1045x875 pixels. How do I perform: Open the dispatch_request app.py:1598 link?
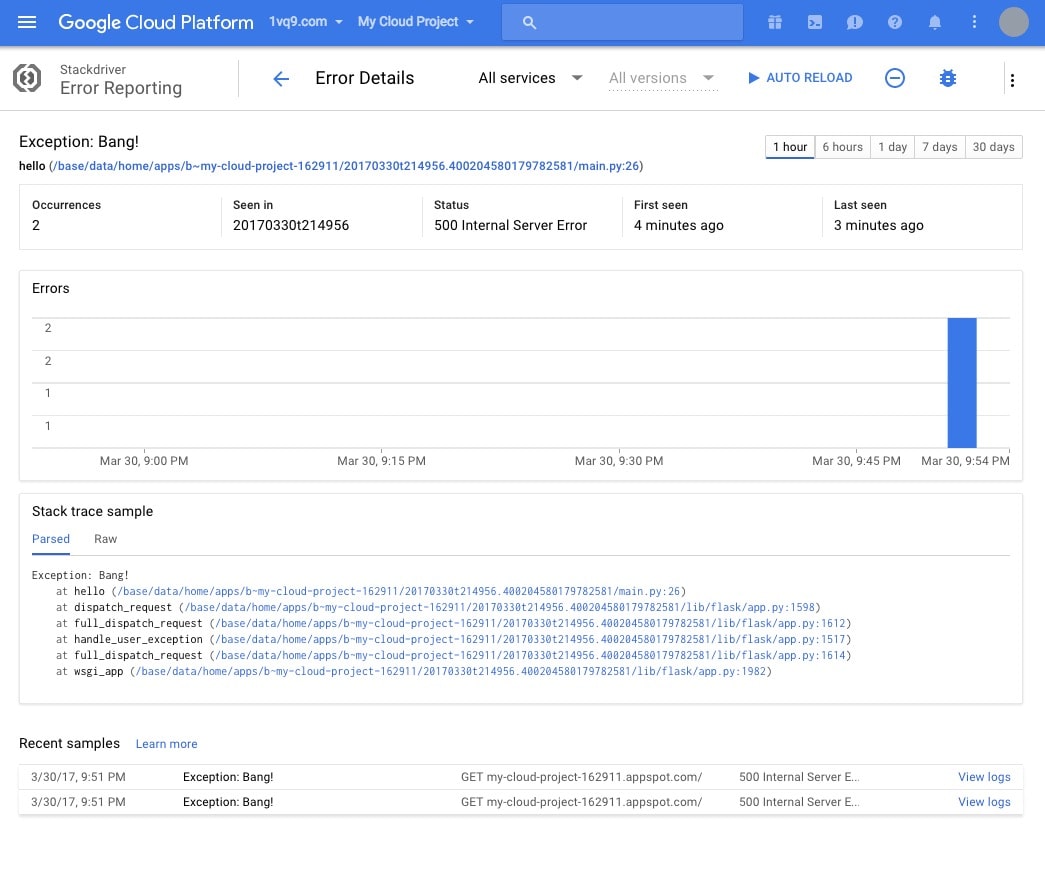(x=501, y=607)
